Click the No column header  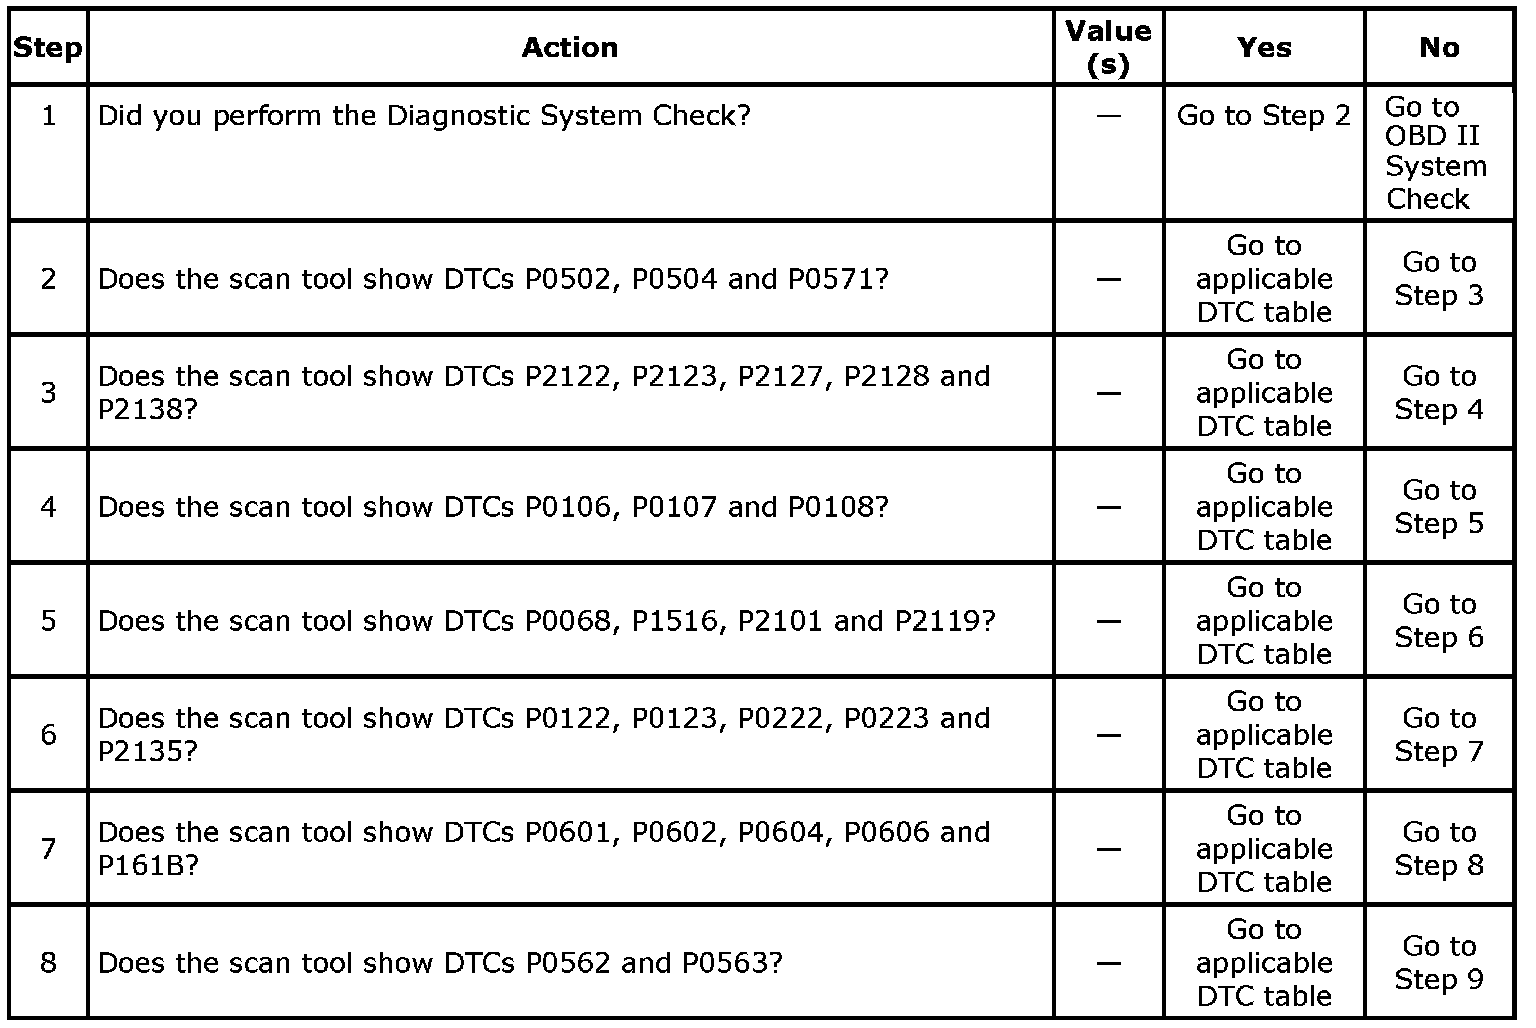coord(1439,47)
